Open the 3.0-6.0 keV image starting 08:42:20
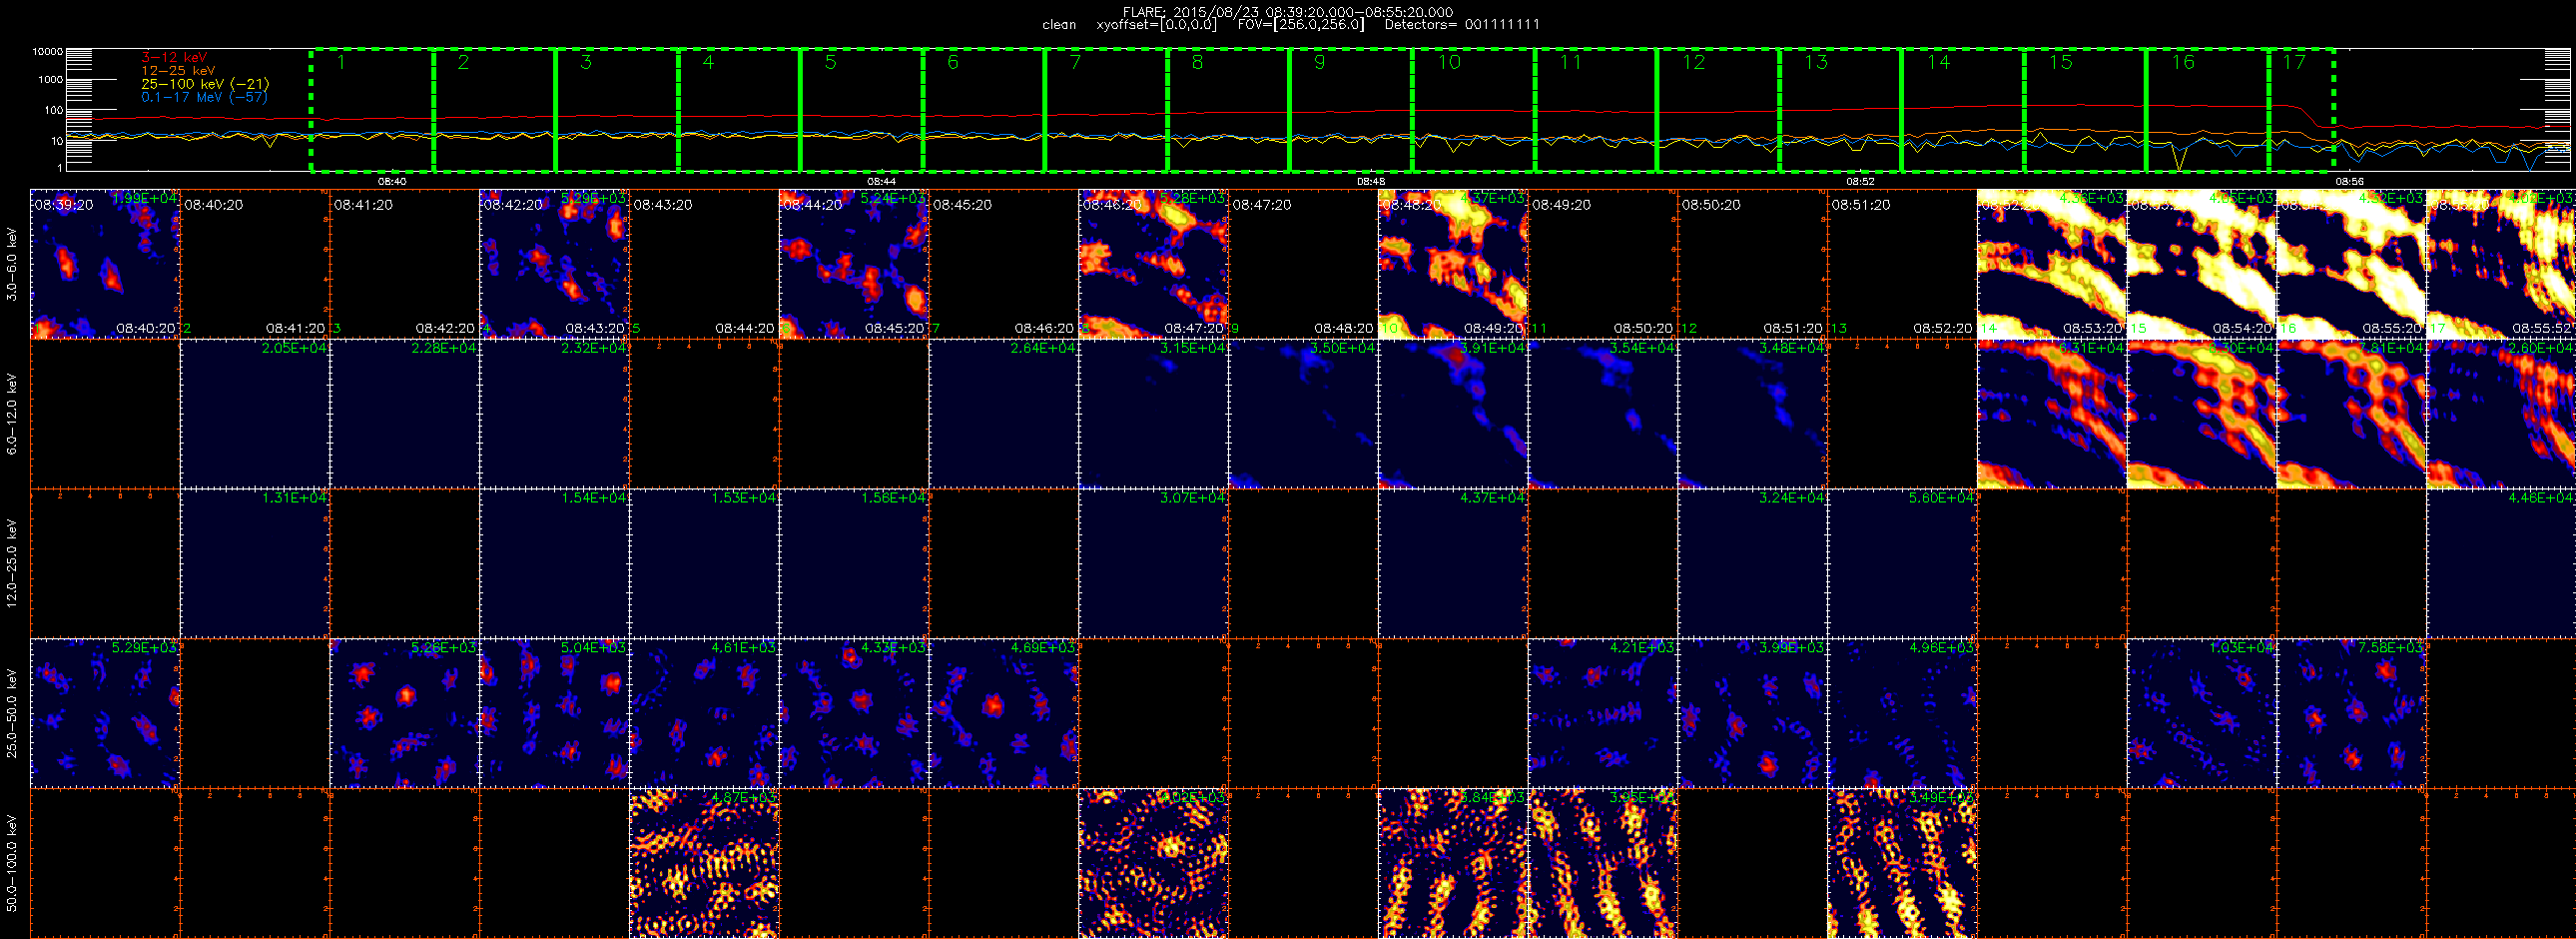 coord(555,264)
